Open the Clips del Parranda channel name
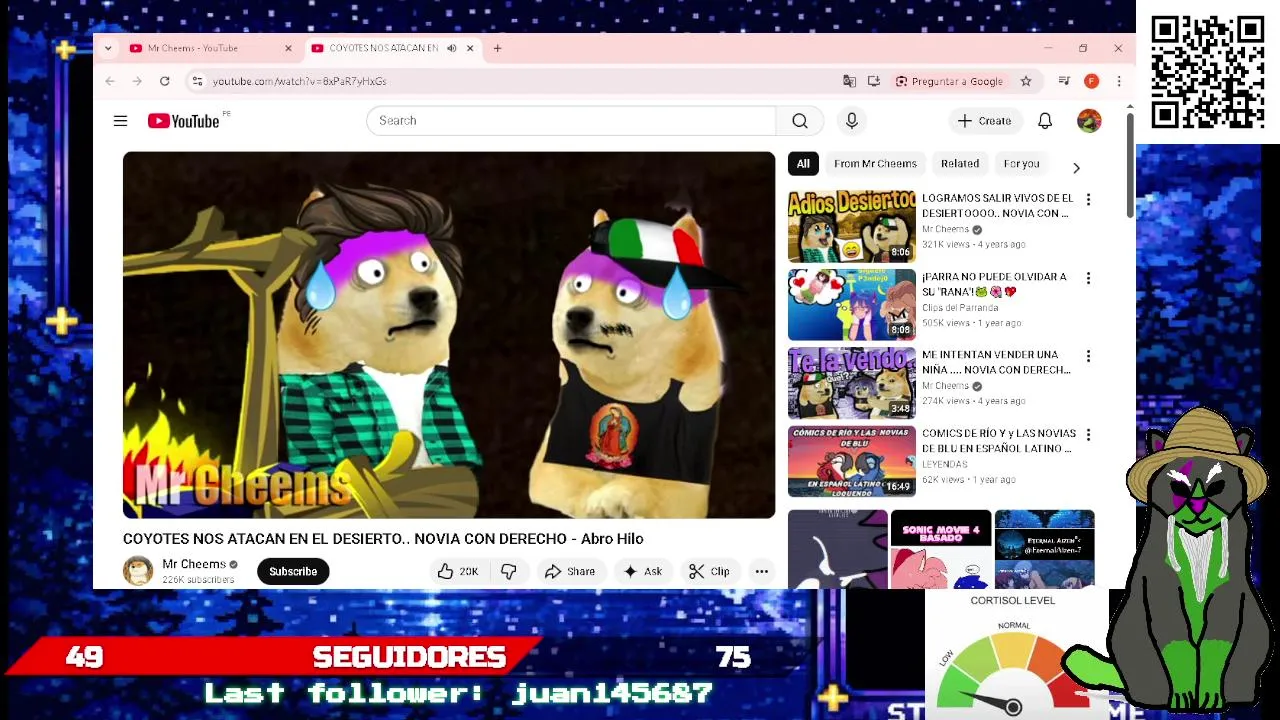Screen dimensions: 1280x720 point(959,308)
